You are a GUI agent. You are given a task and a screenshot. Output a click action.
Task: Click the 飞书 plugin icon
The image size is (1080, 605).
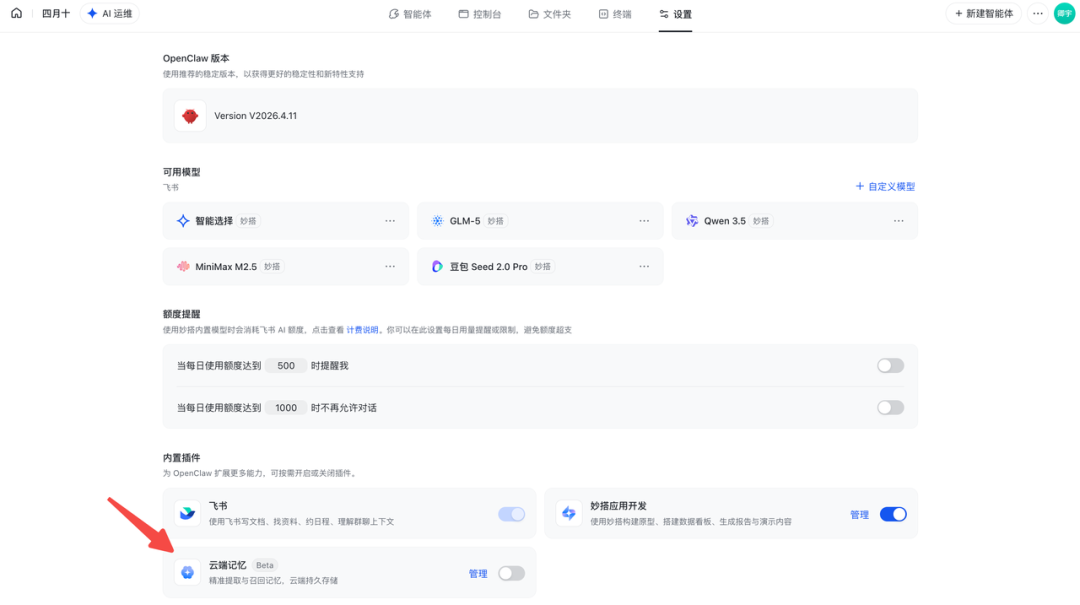[x=187, y=513]
